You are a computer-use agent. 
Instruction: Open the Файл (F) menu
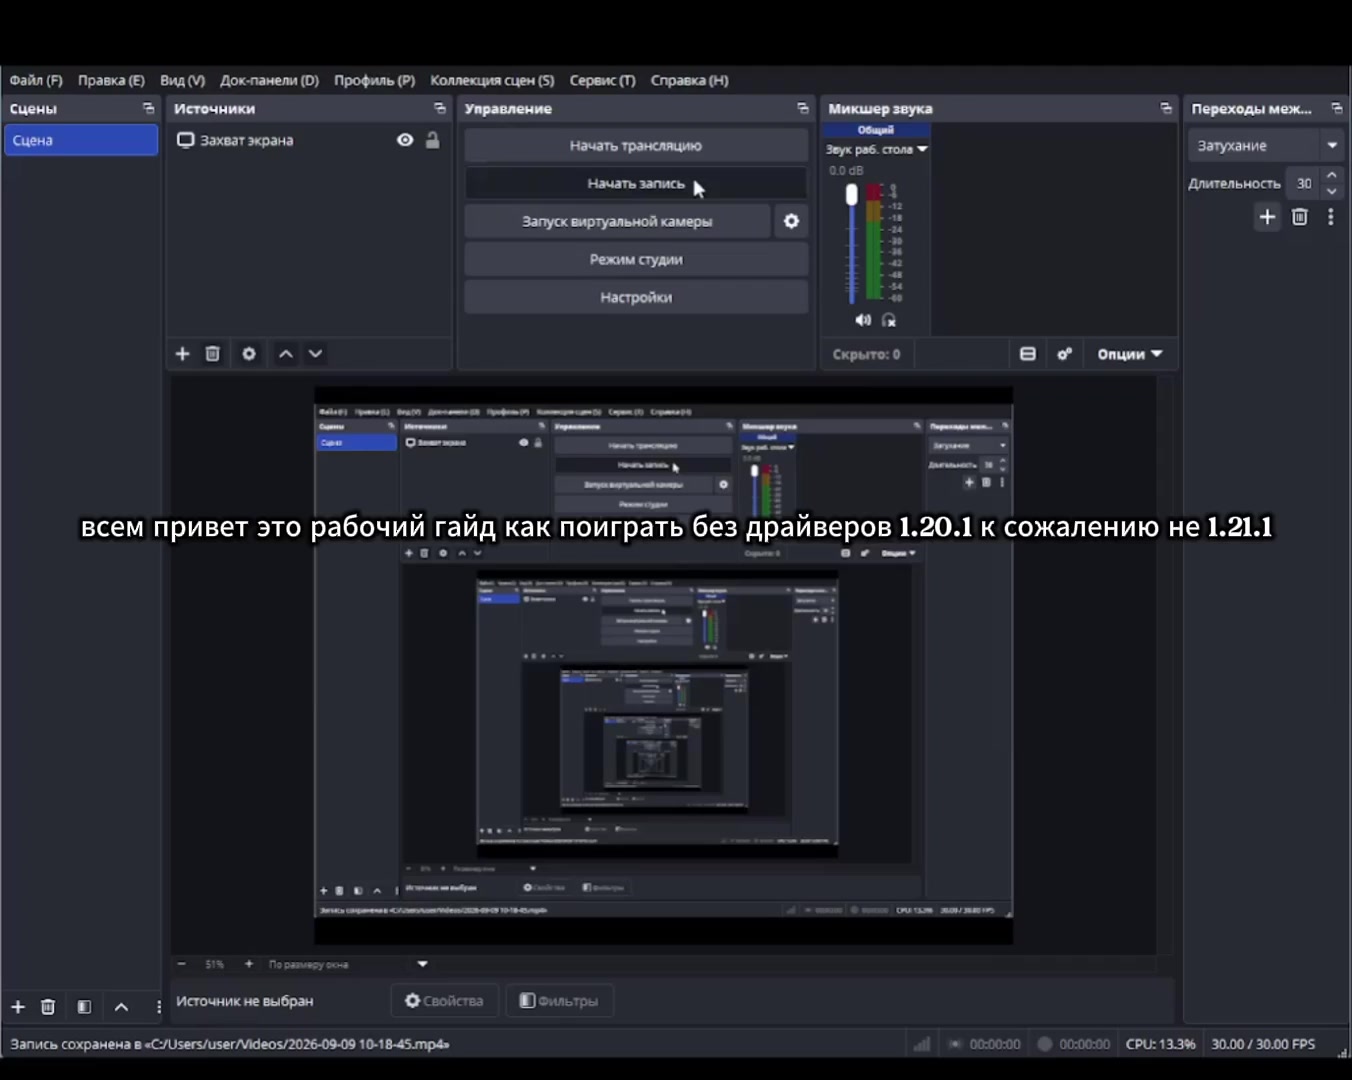coord(36,80)
